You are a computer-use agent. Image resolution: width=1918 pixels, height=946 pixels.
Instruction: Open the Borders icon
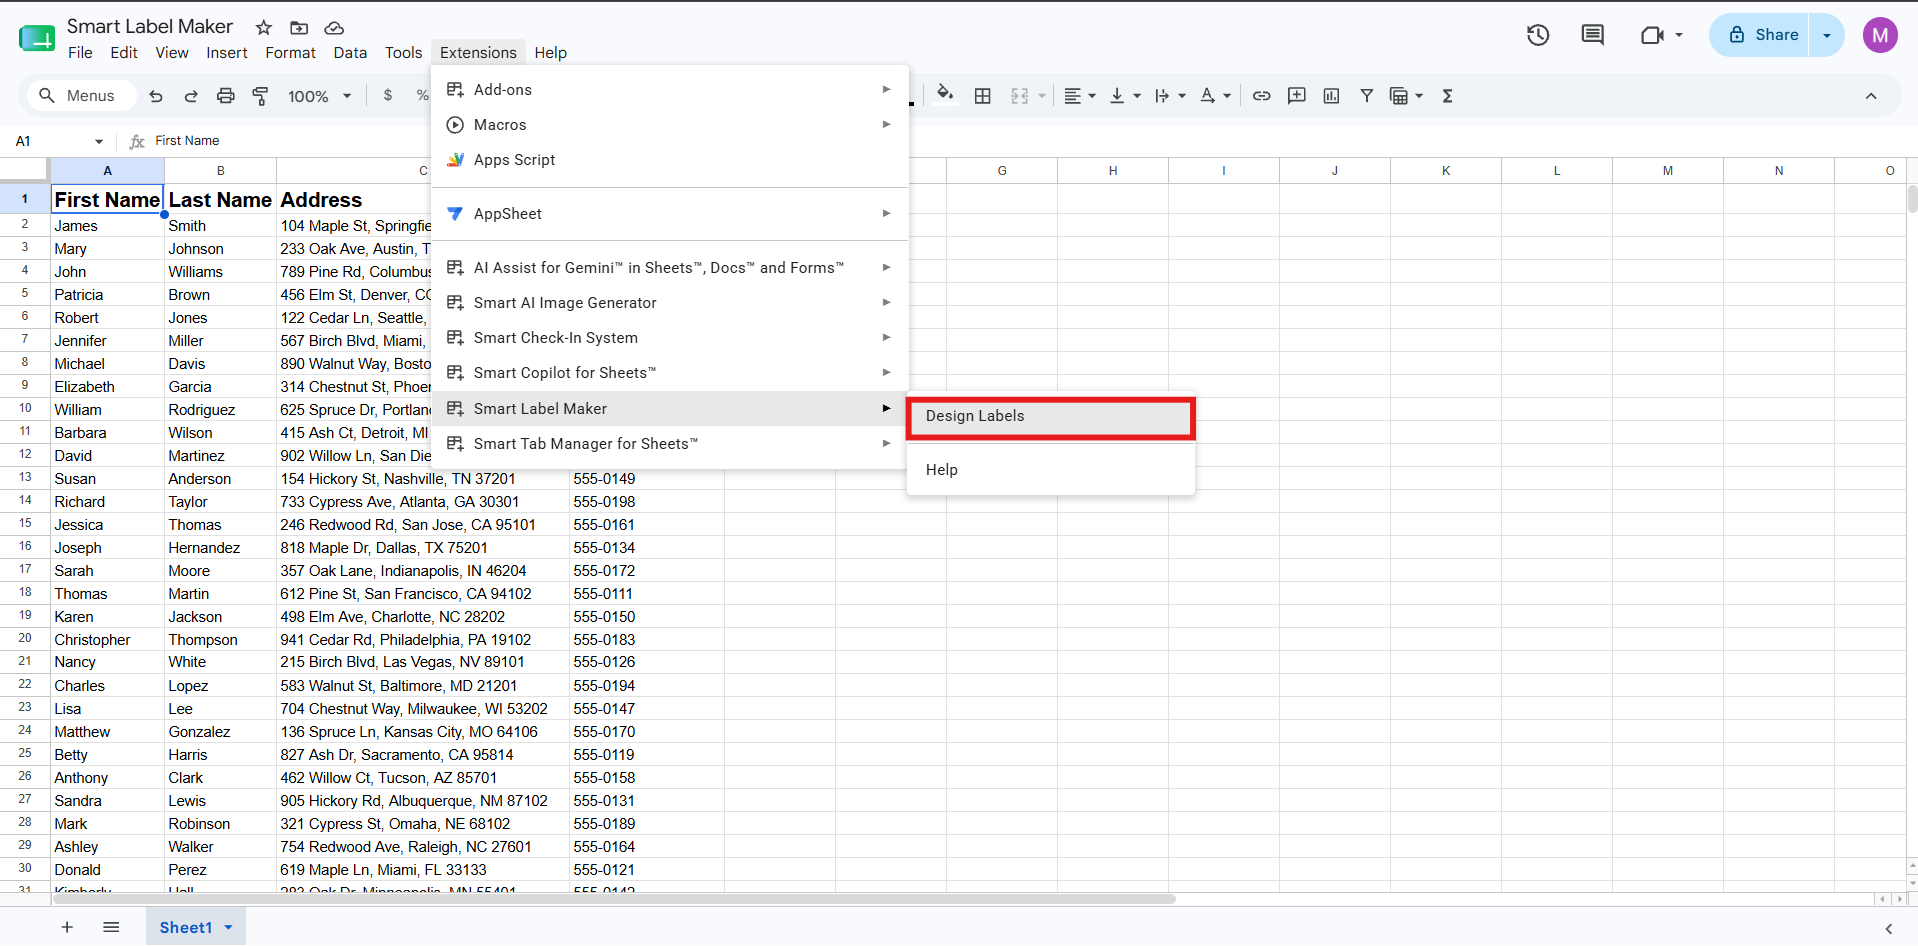983,96
